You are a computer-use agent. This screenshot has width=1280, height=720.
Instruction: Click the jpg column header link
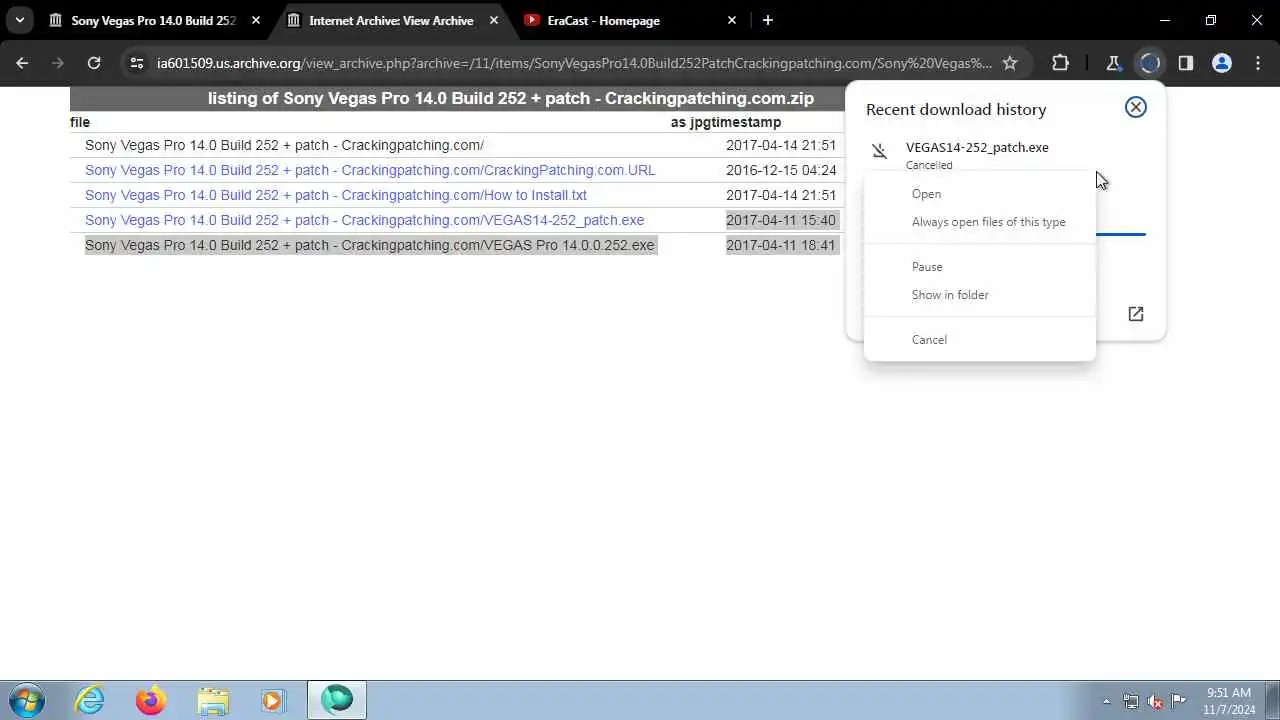click(699, 122)
